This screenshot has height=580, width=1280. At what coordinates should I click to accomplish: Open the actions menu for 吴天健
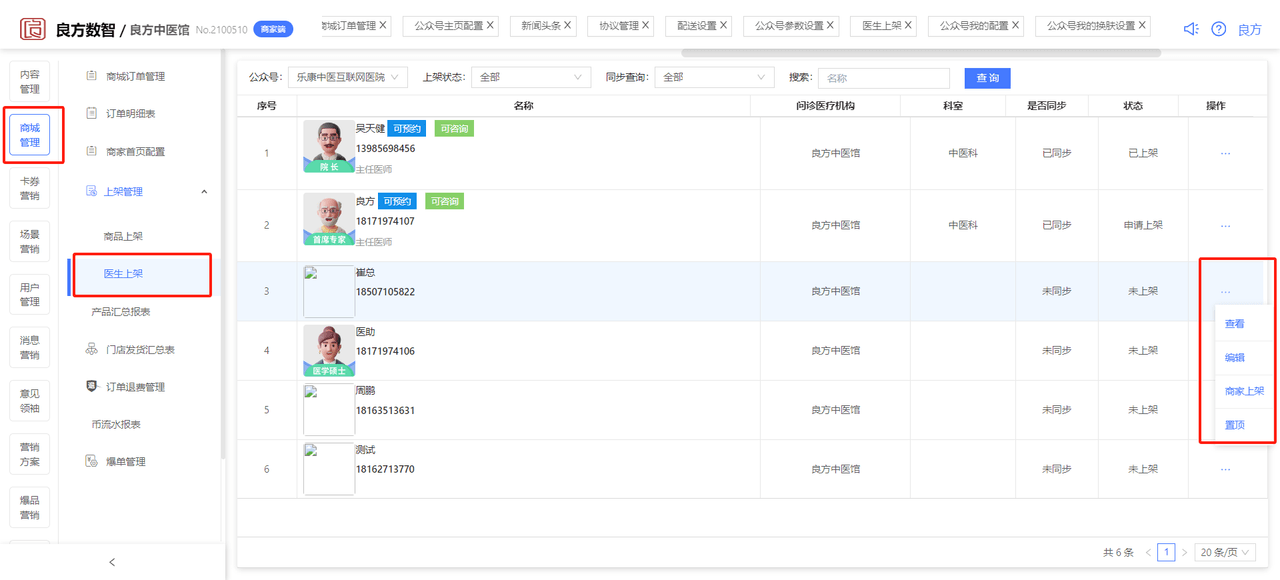click(1225, 153)
